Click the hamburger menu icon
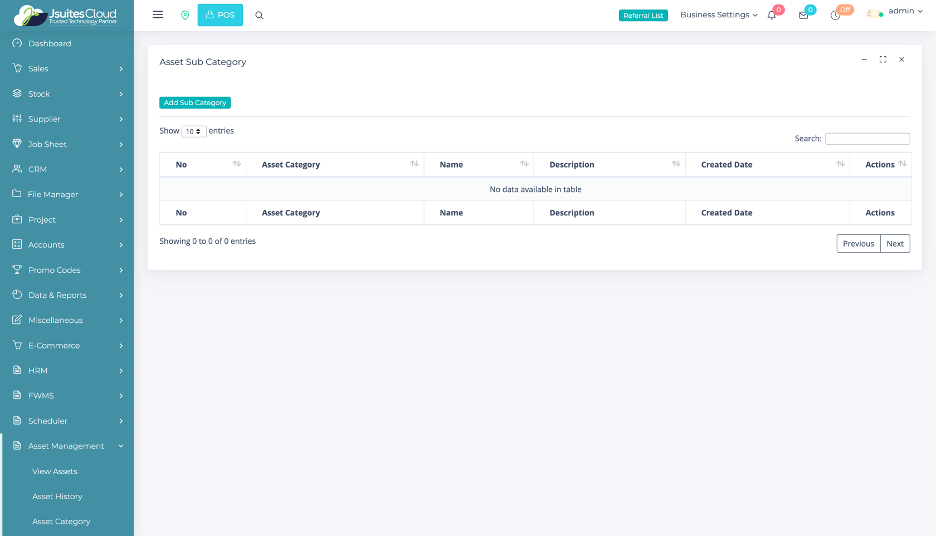Screen dimensions: 936x536 [158, 15]
